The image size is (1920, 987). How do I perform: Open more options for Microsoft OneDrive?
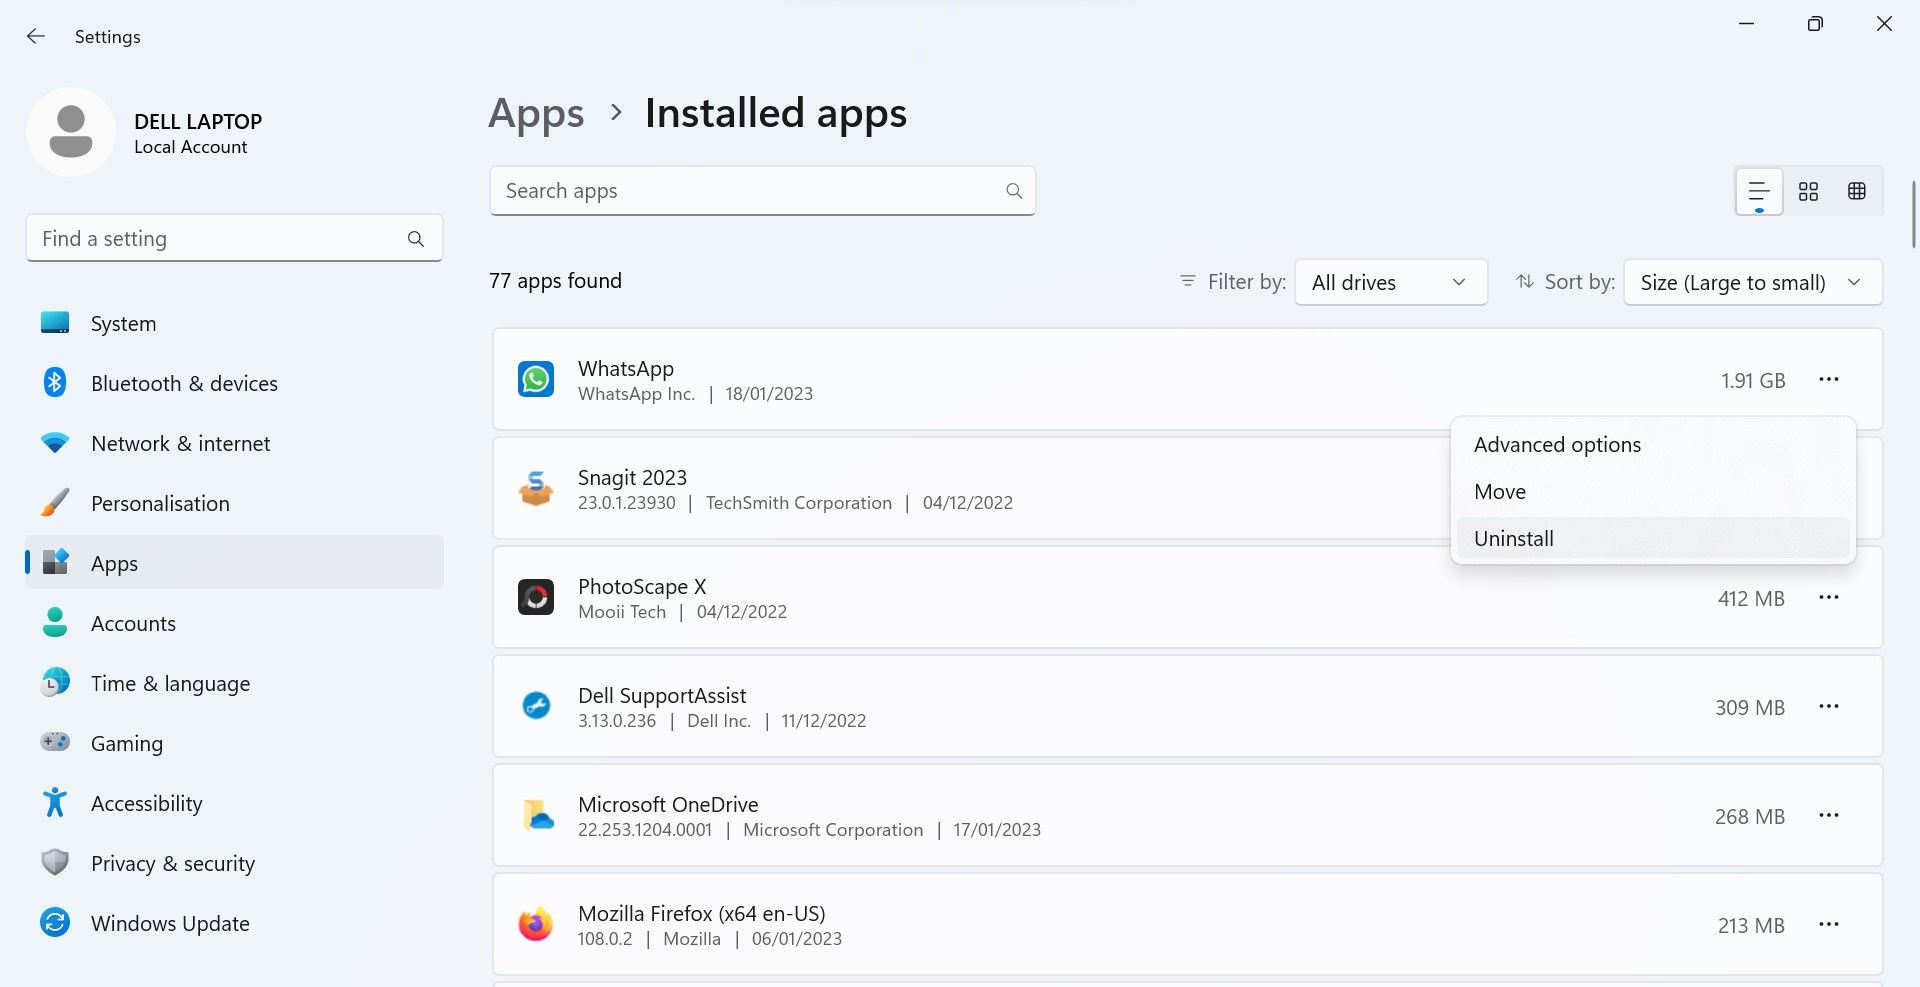point(1829,816)
